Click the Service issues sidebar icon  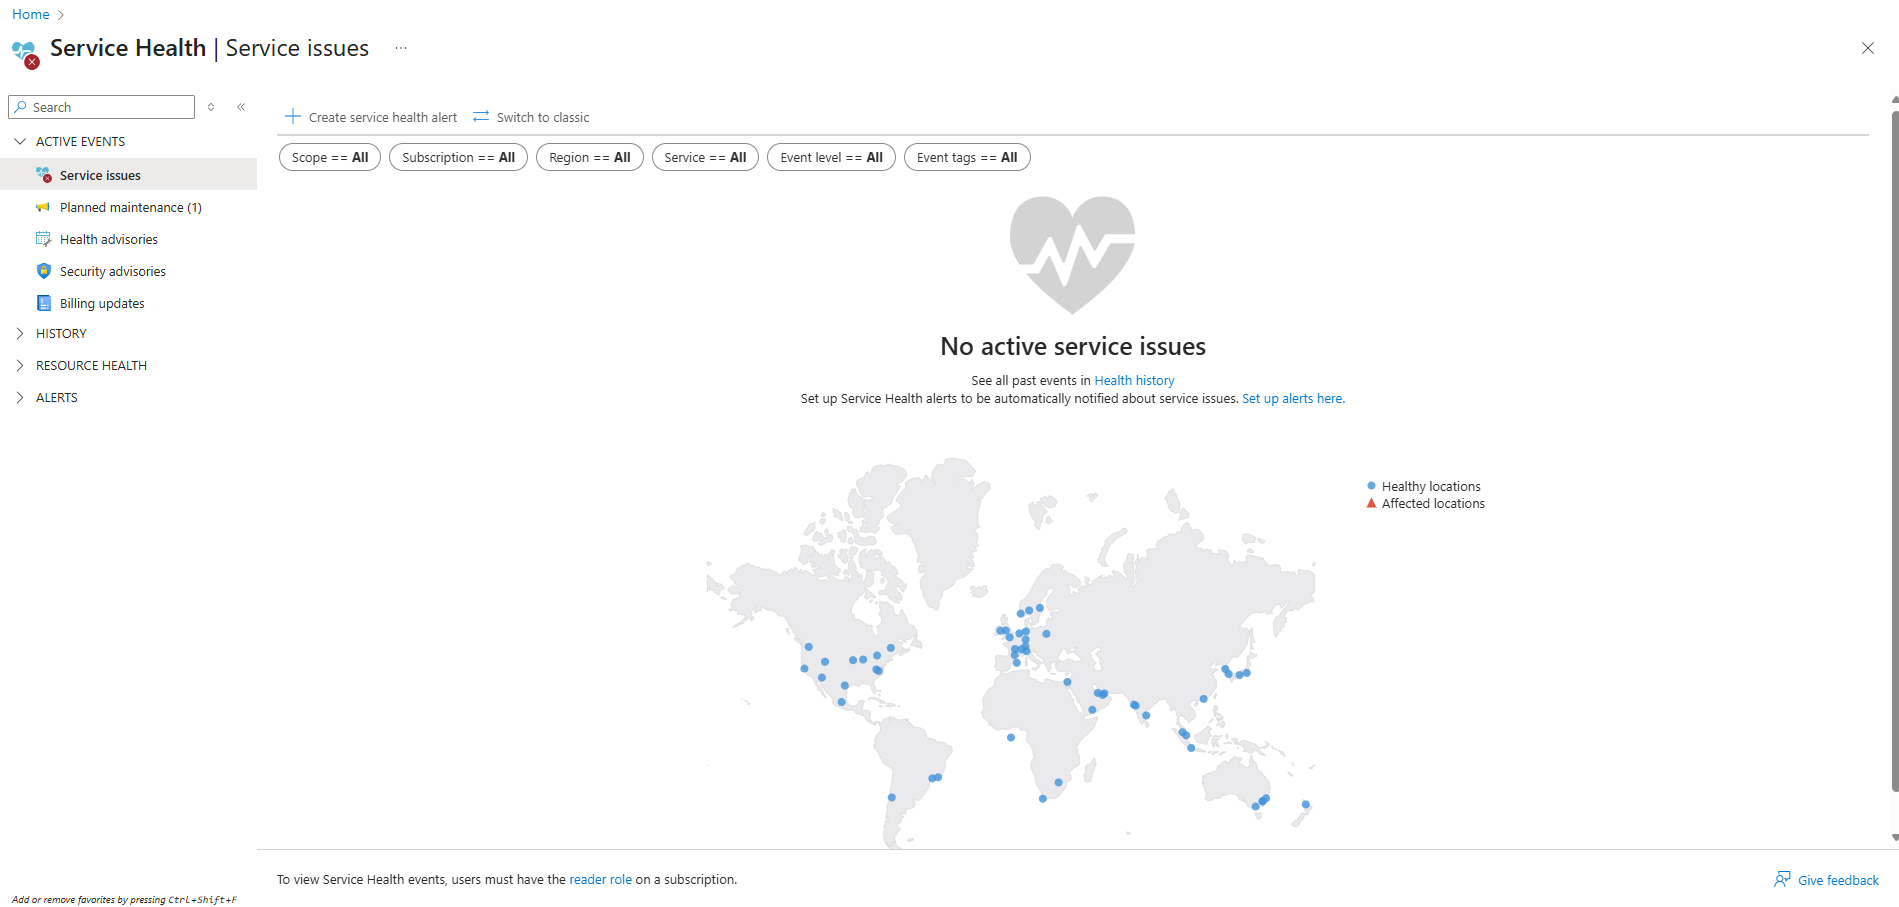[43, 175]
